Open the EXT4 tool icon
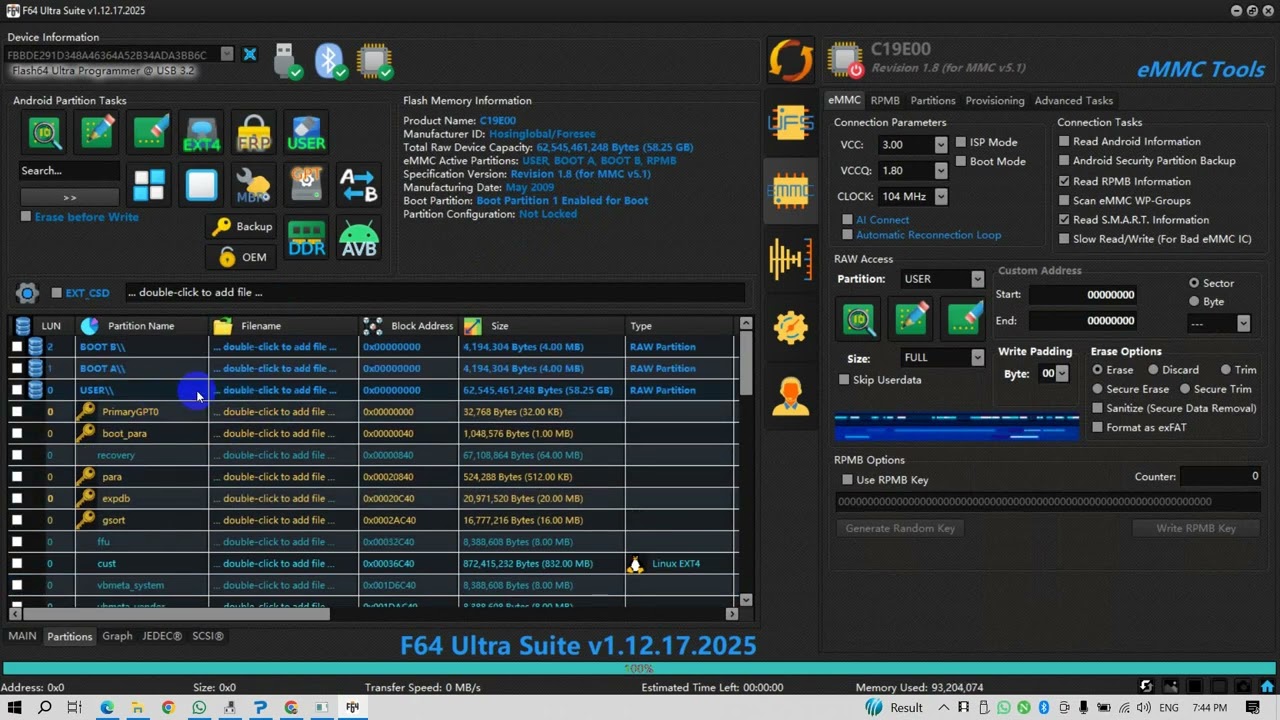This screenshot has width=1280, height=720. tap(201, 133)
